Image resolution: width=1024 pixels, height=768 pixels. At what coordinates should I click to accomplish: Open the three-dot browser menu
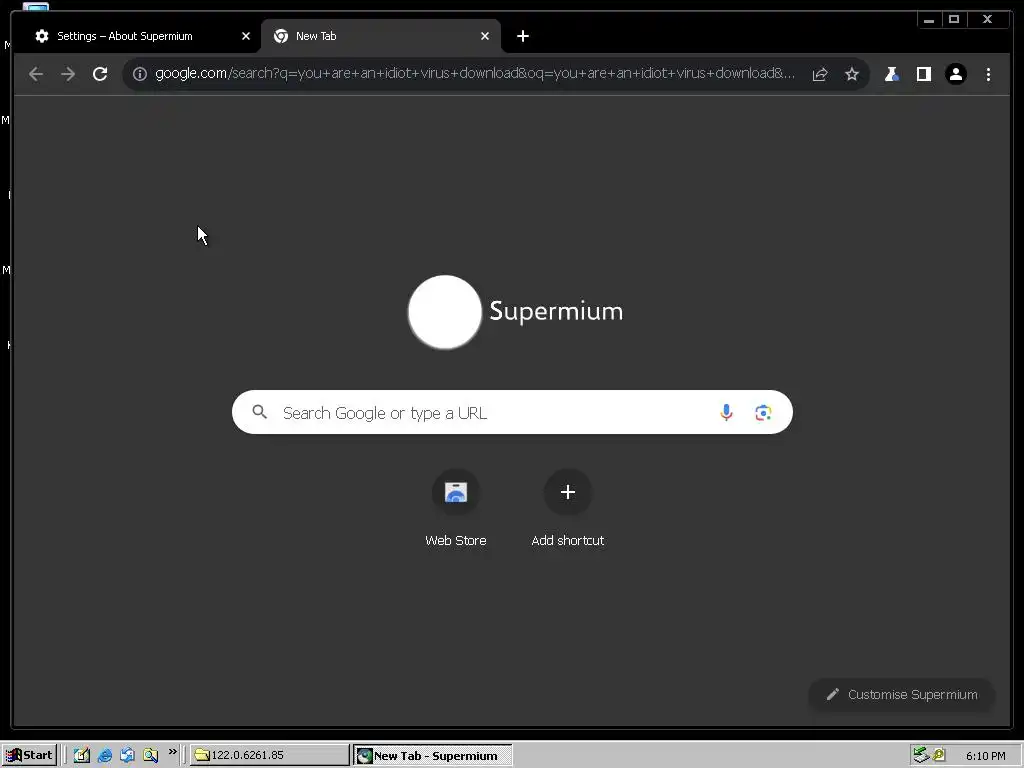[988, 74]
